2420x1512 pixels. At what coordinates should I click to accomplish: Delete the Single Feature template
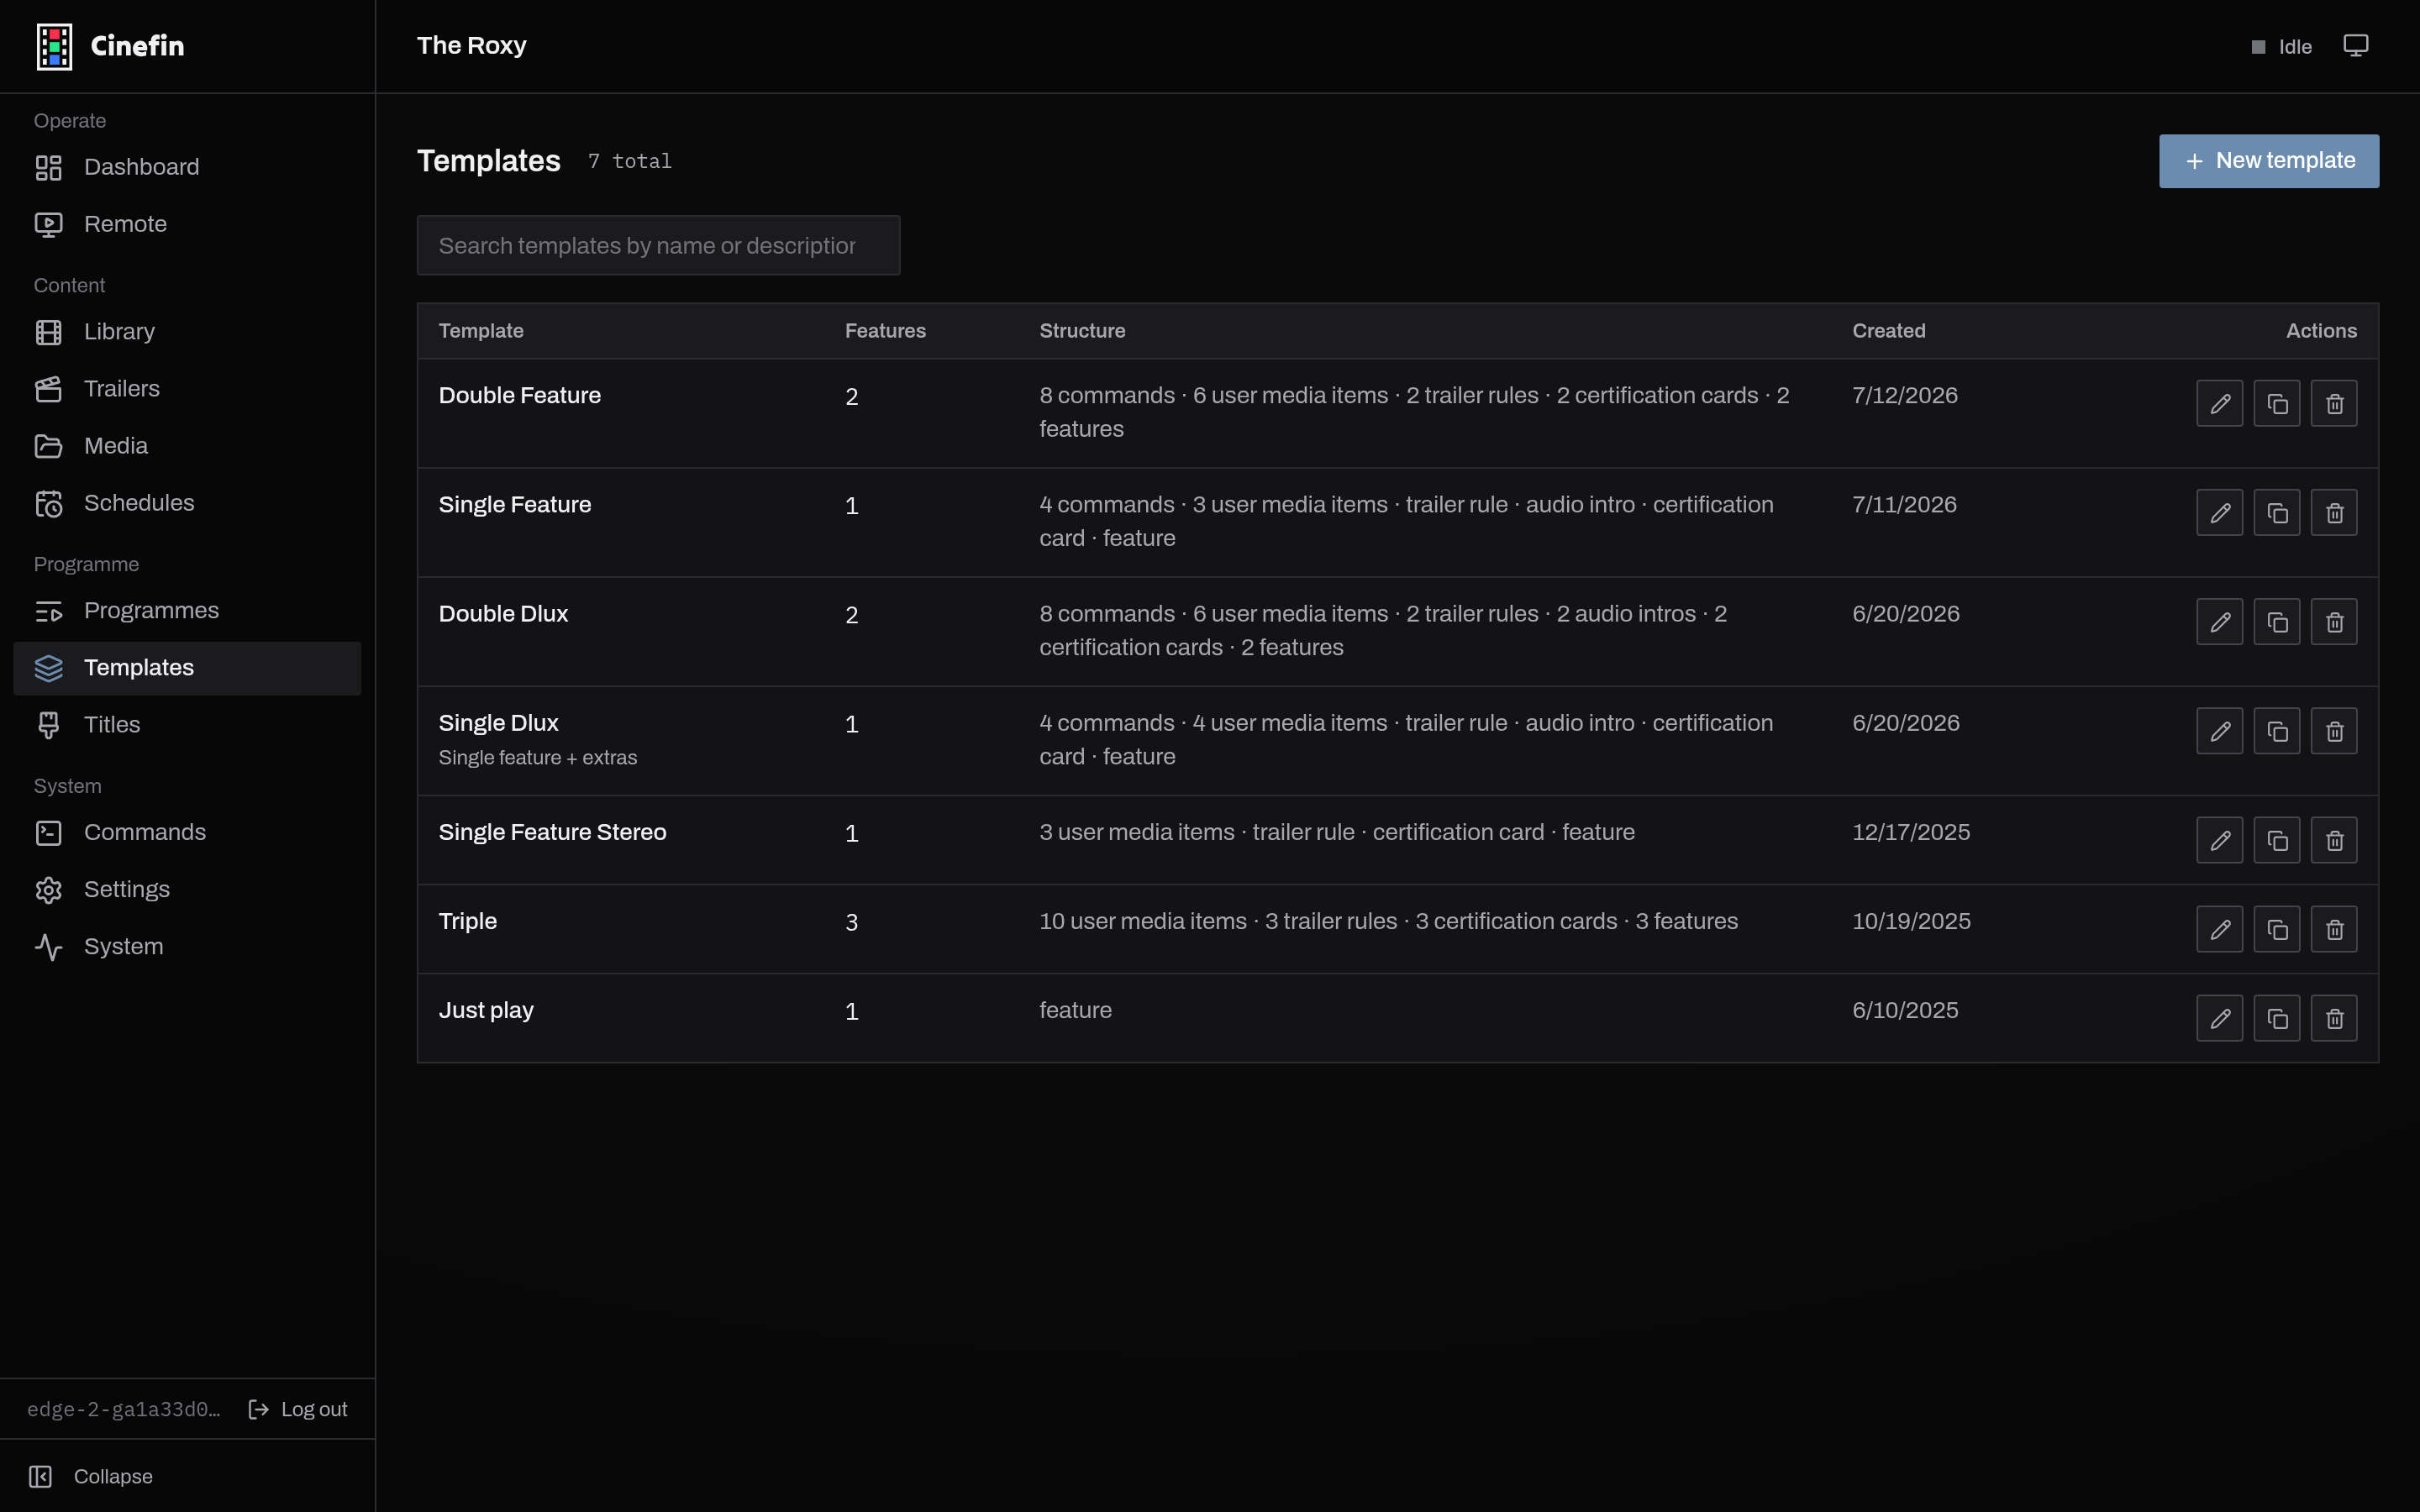point(2334,512)
